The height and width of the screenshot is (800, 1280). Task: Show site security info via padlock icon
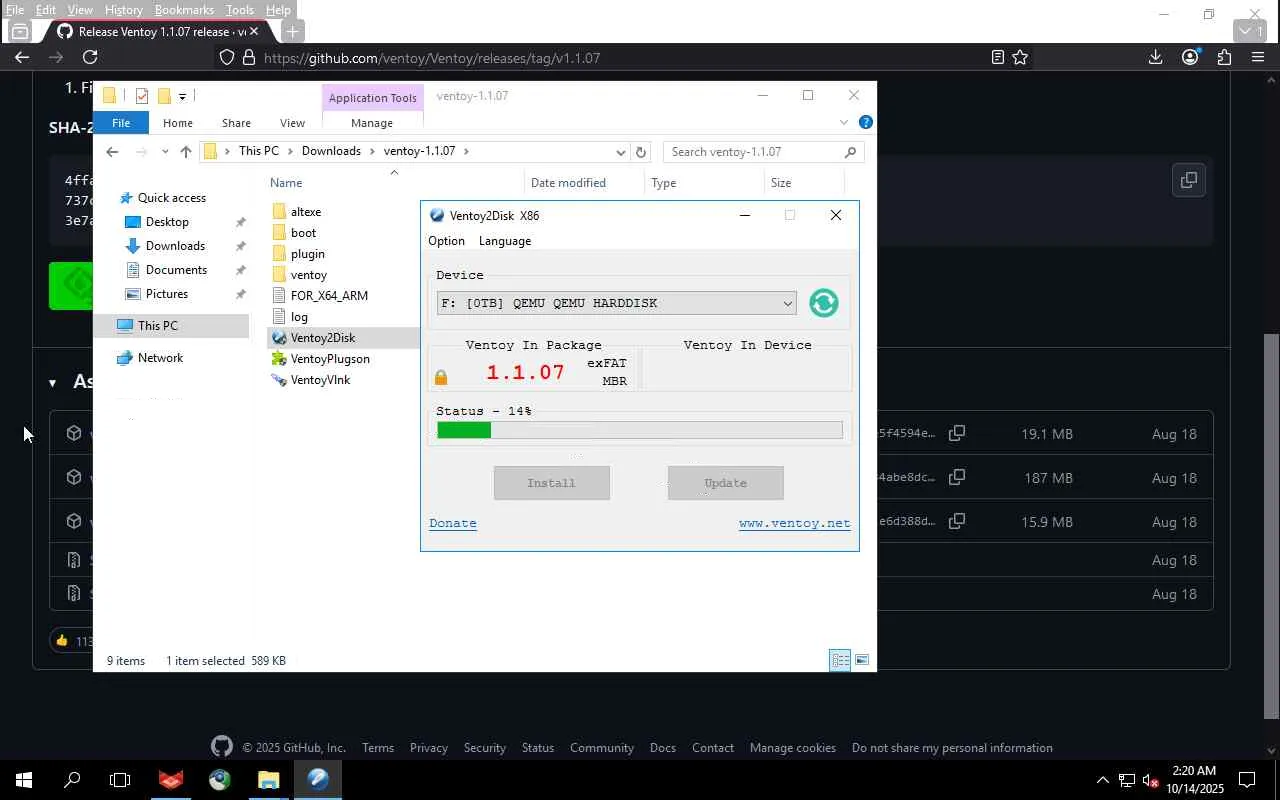coord(249,58)
